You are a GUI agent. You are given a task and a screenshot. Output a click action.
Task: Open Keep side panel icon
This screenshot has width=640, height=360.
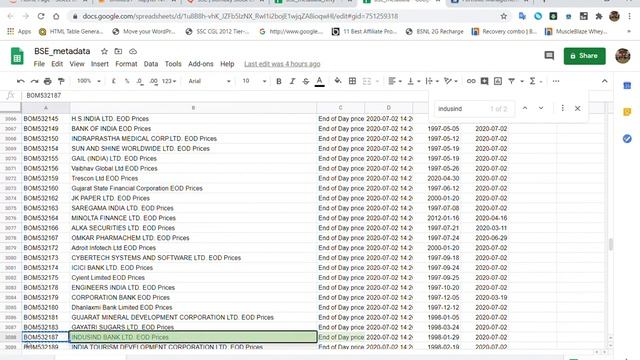627,112
